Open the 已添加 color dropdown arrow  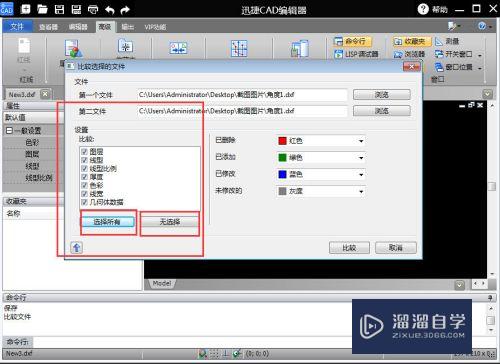coord(361,158)
